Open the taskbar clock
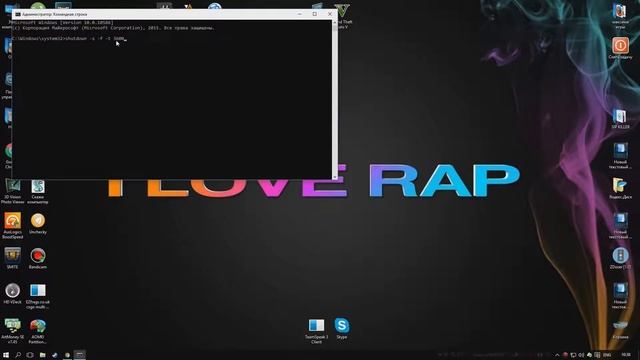 click(x=626, y=355)
